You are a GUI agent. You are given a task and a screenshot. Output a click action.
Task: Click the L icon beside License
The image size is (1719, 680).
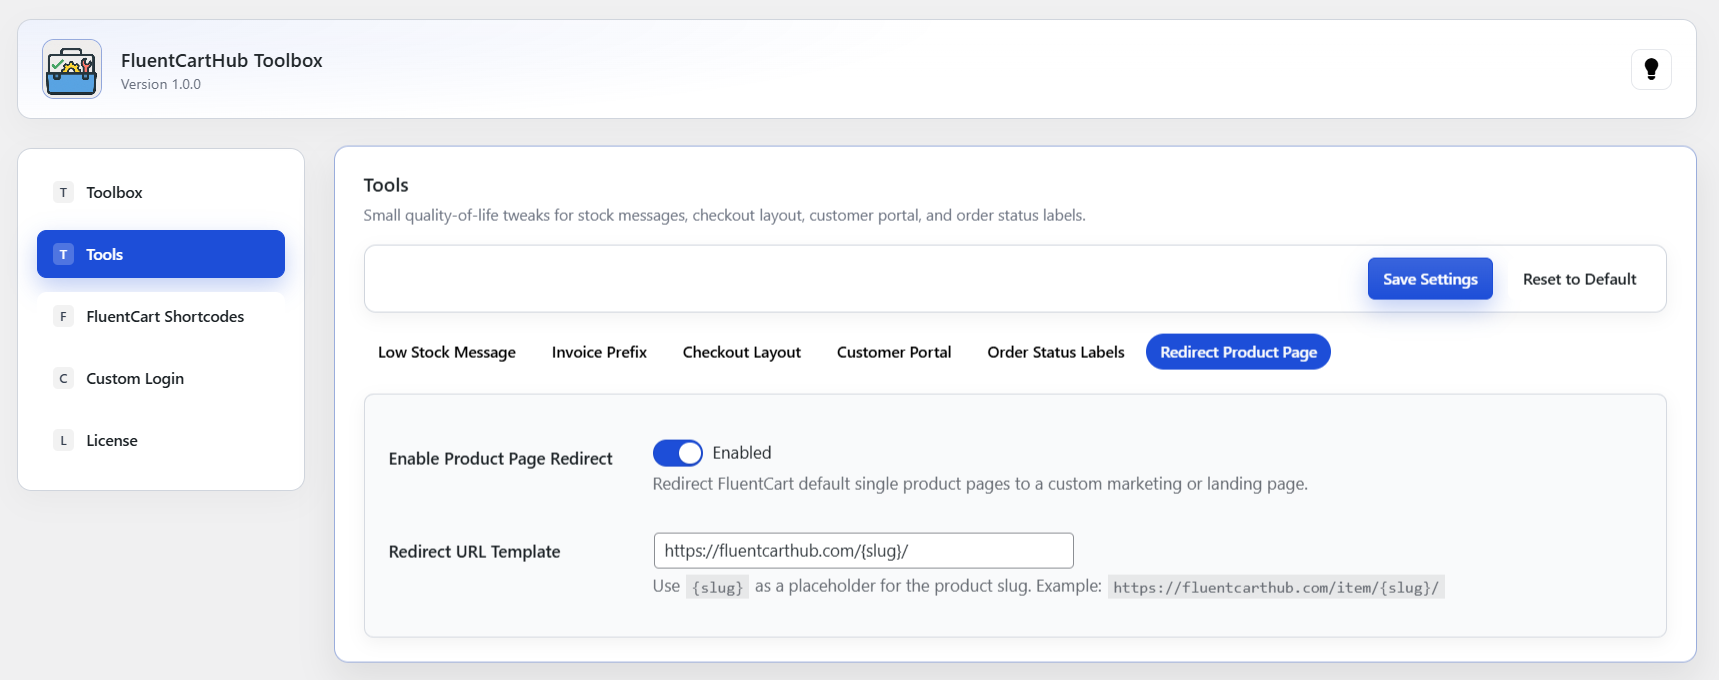63,440
